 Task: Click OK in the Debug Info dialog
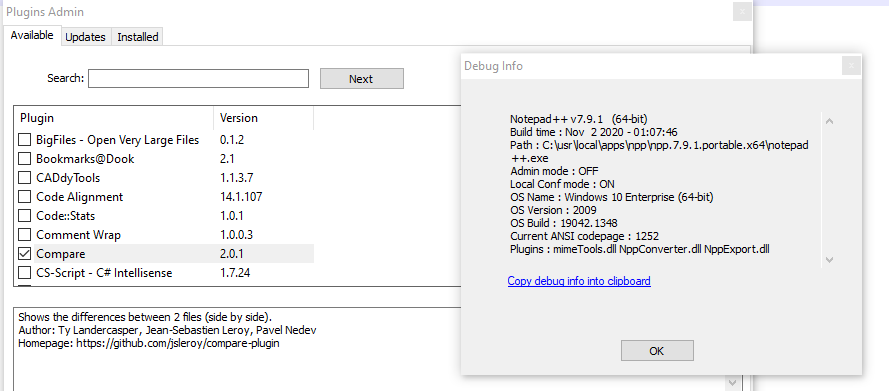pos(657,351)
